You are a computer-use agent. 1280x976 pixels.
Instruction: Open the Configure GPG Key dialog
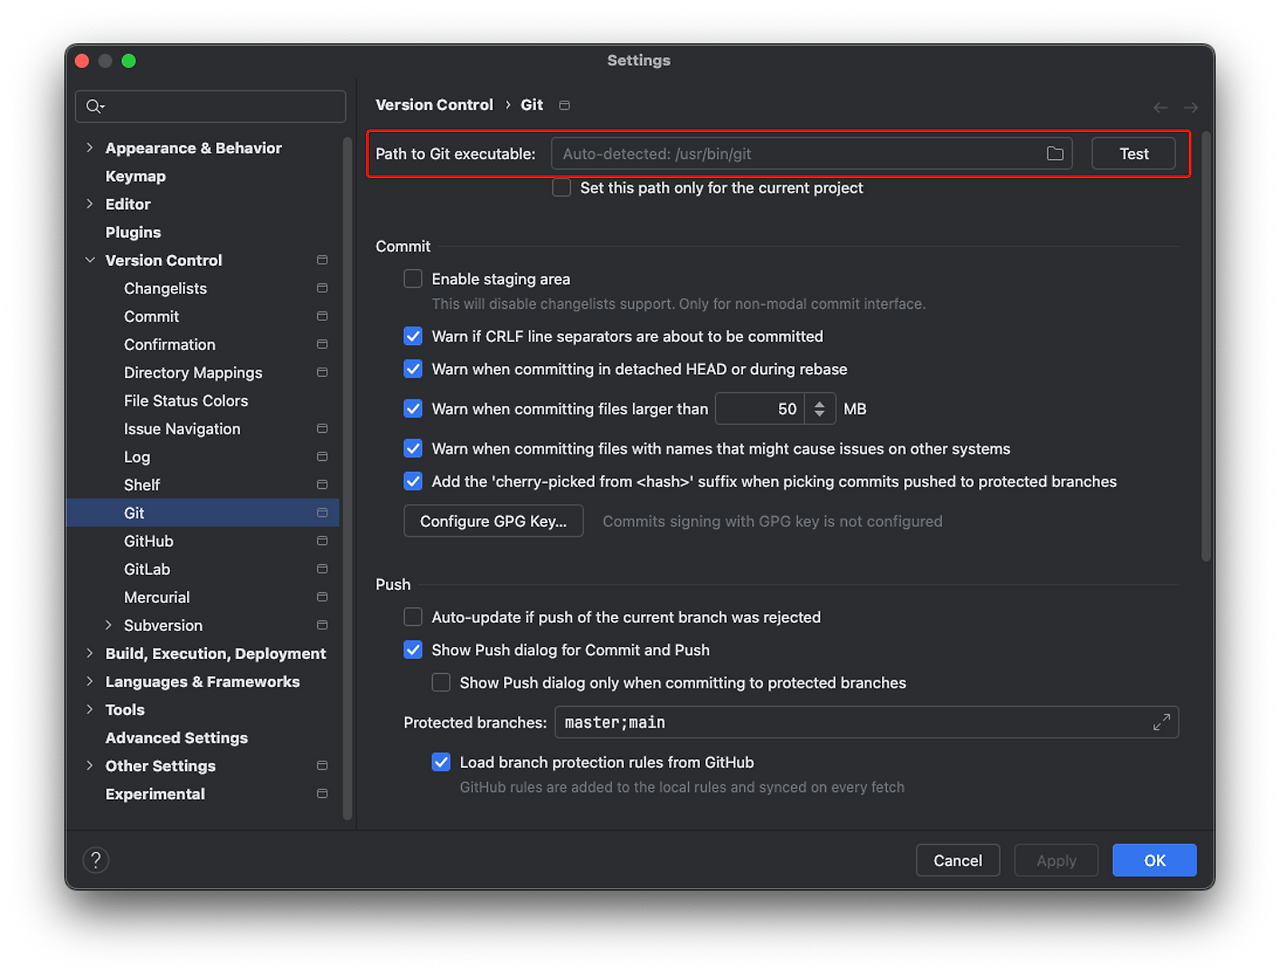point(493,520)
